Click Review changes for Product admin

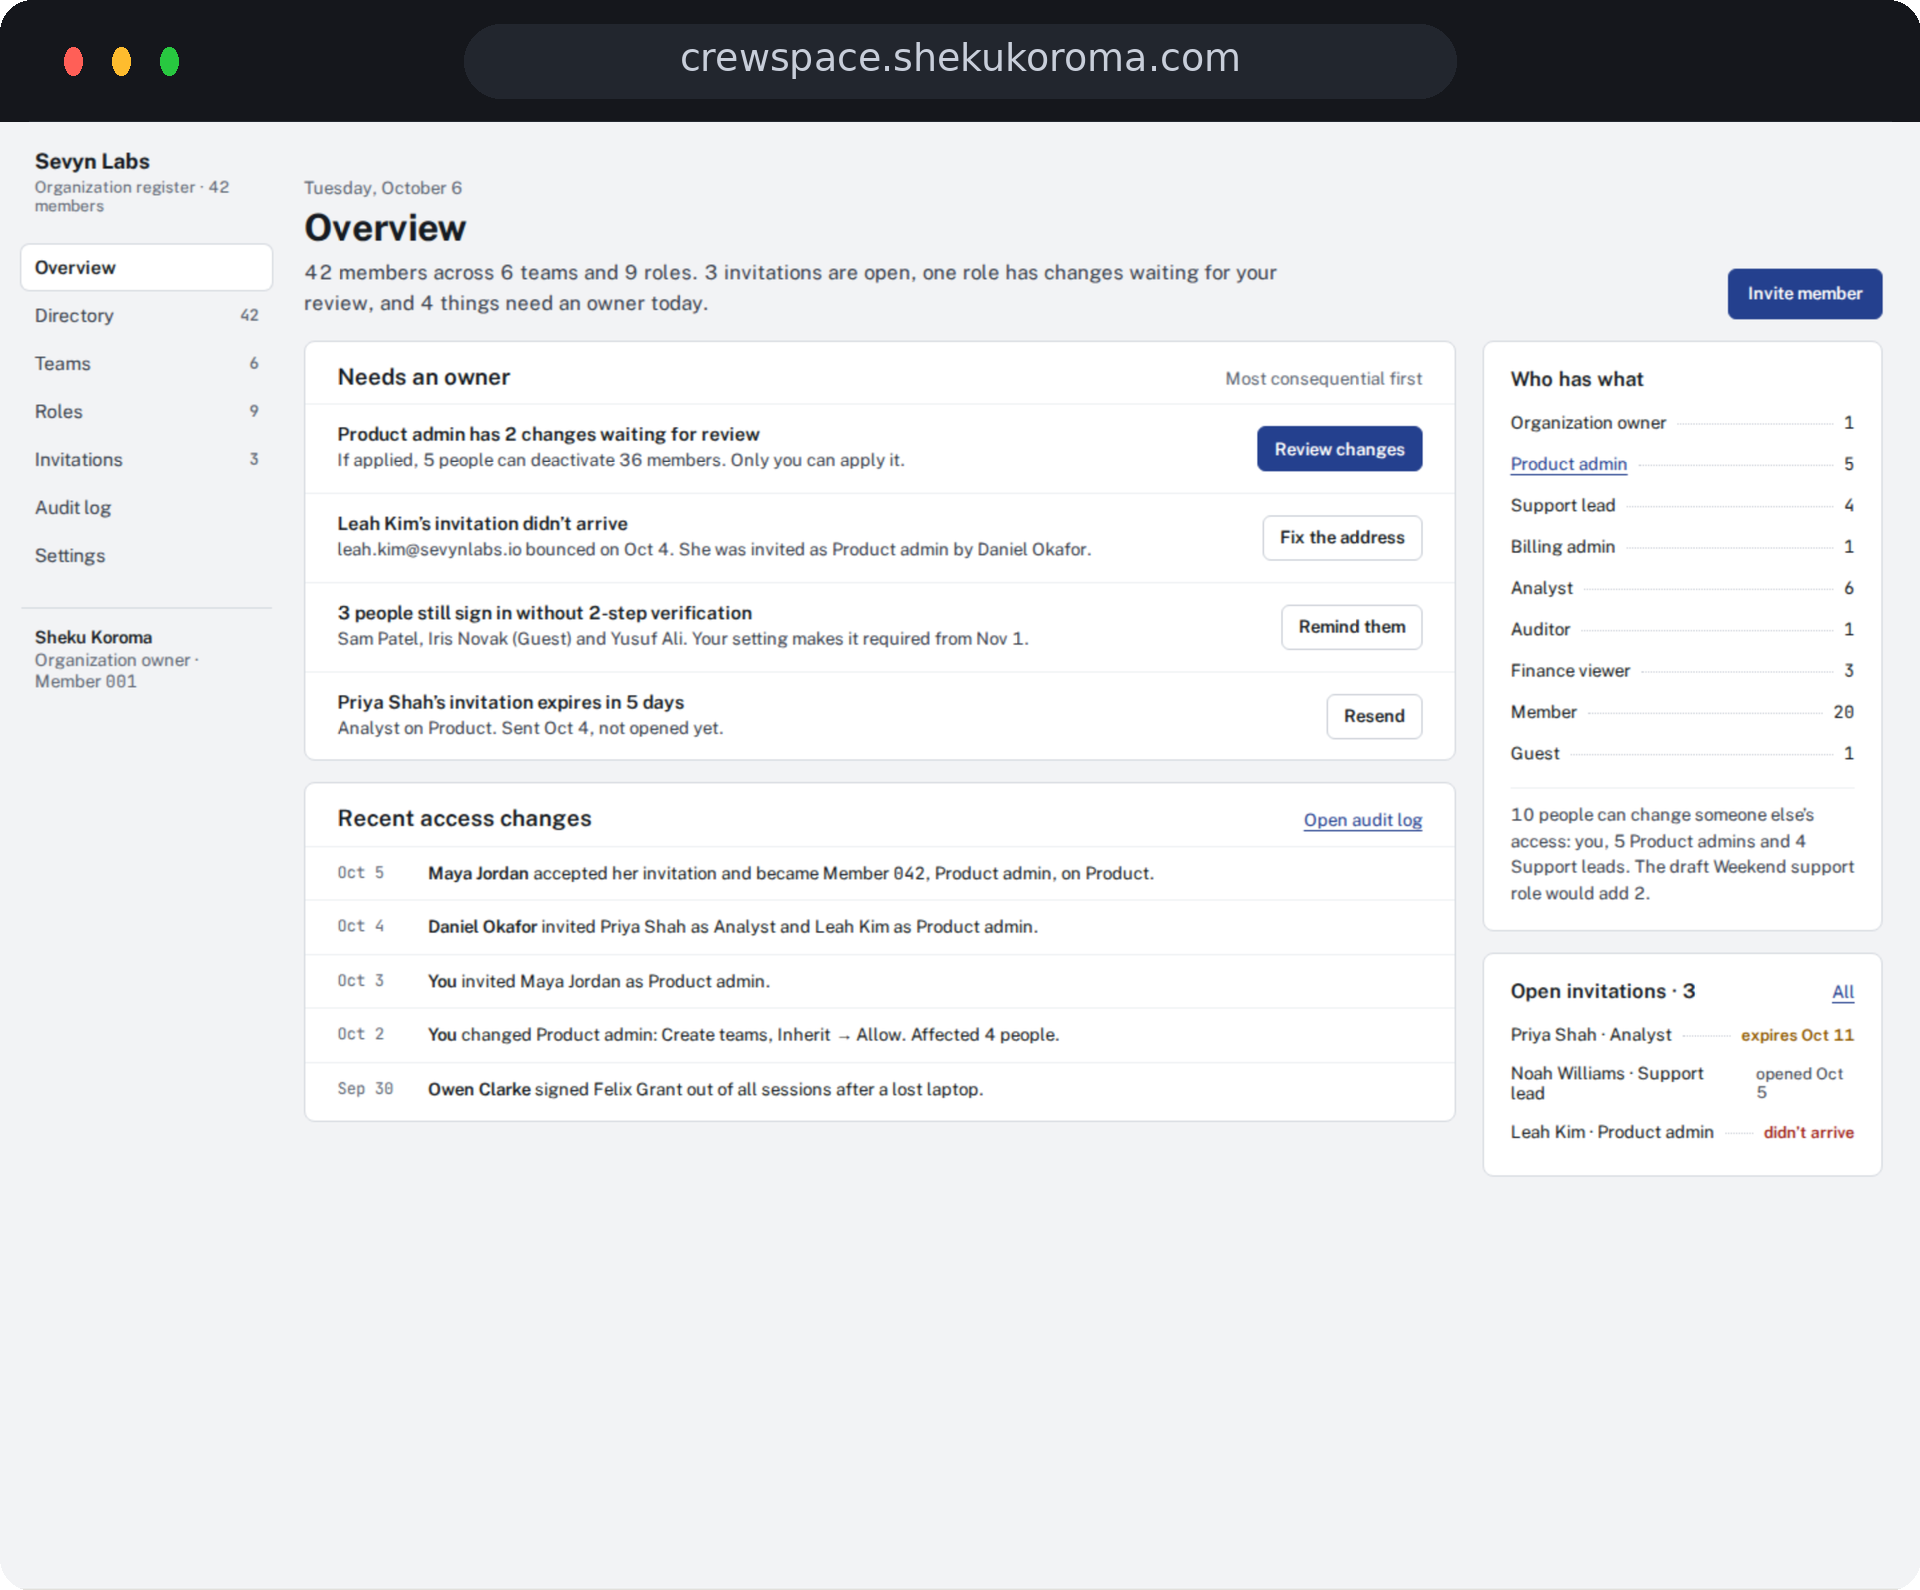pos(1339,449)
